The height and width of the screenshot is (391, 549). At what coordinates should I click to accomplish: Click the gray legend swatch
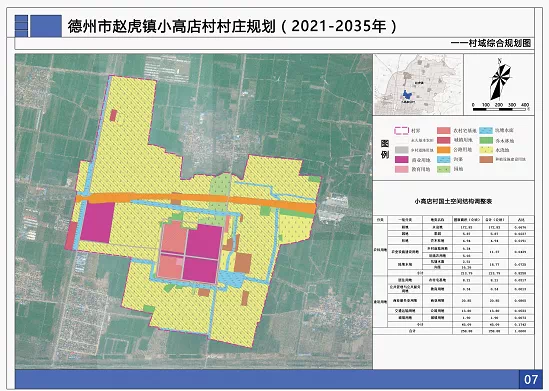[x=402, y=150]
